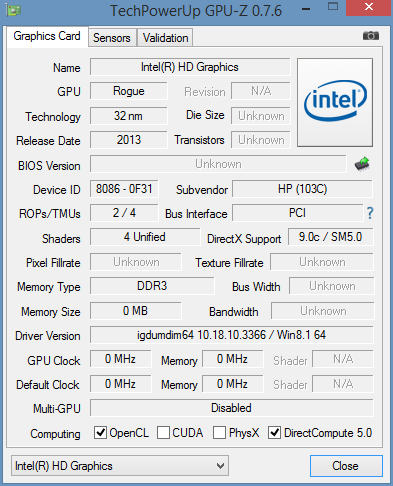Click GPU Clock row Shader N/A field
This screenshot has height=486, width=393.
343,359
